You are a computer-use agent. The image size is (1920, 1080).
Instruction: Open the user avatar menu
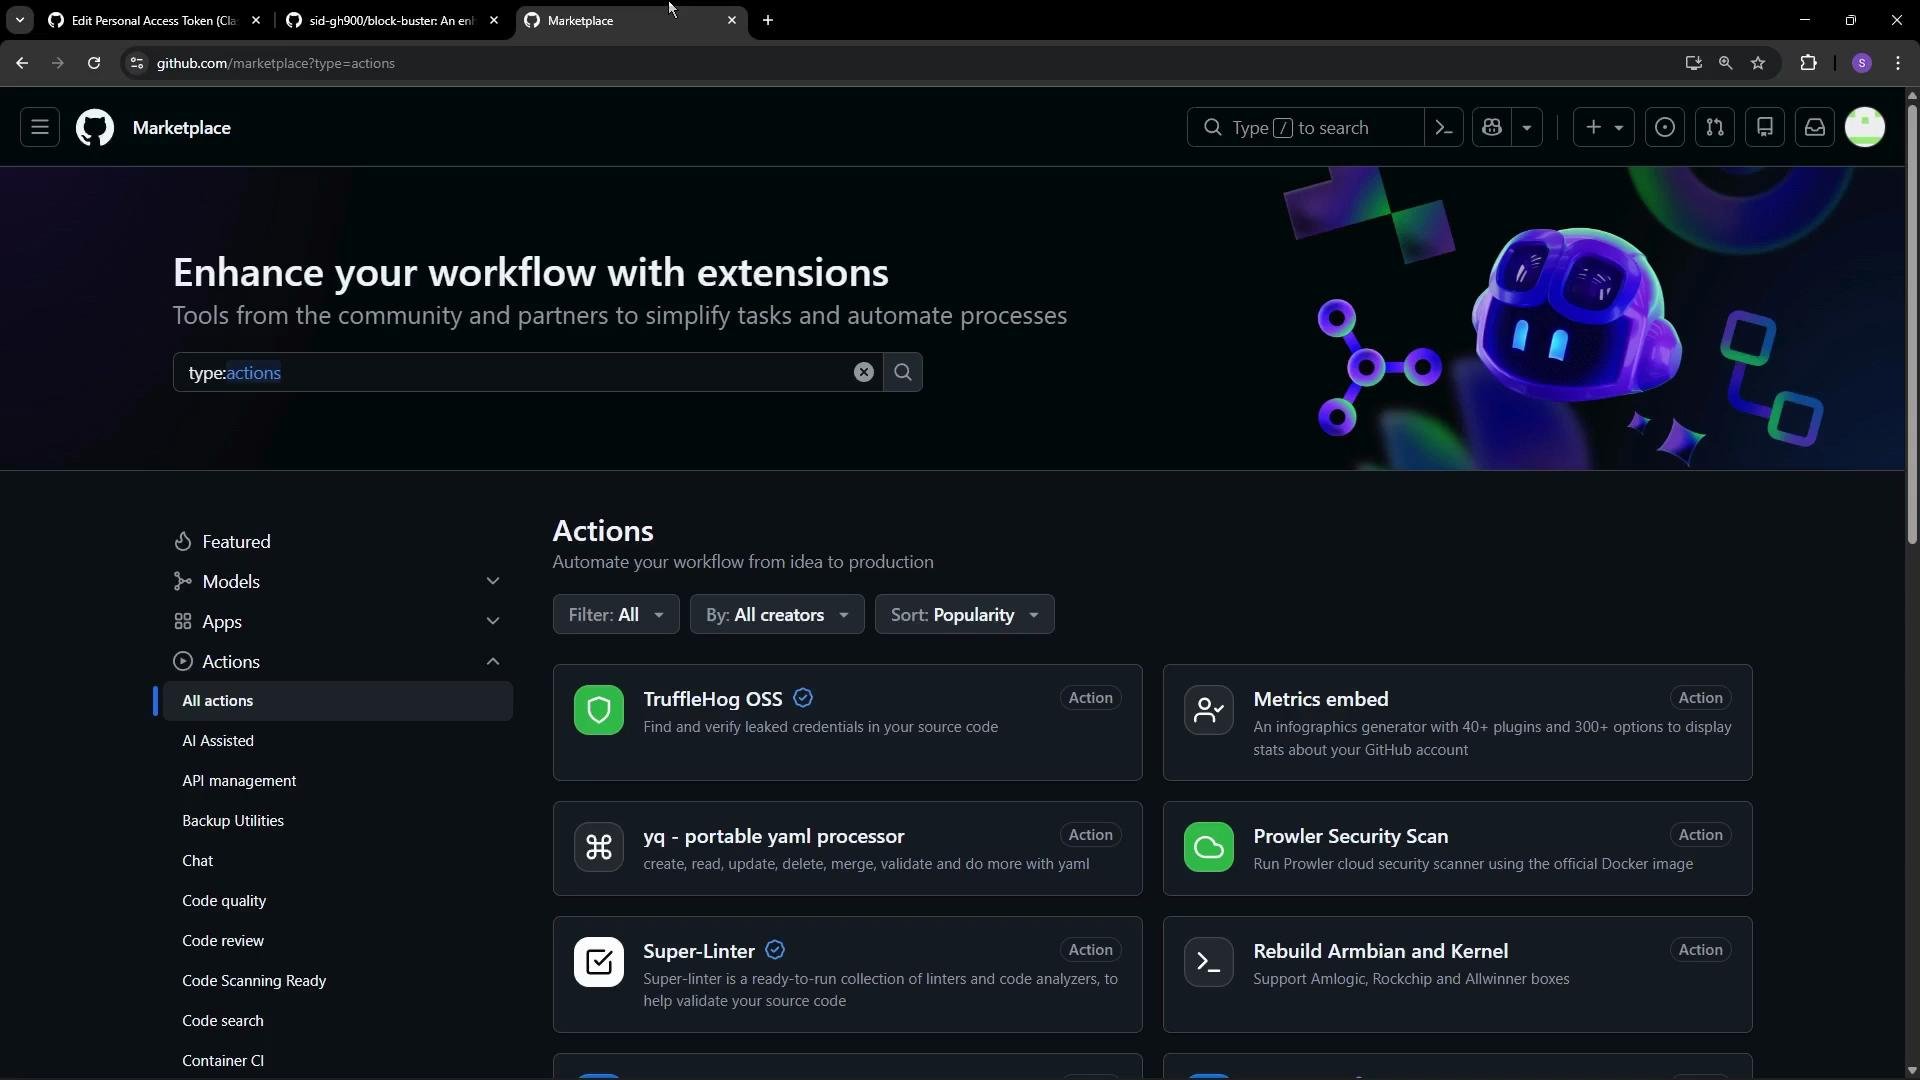coord(1865,128)
